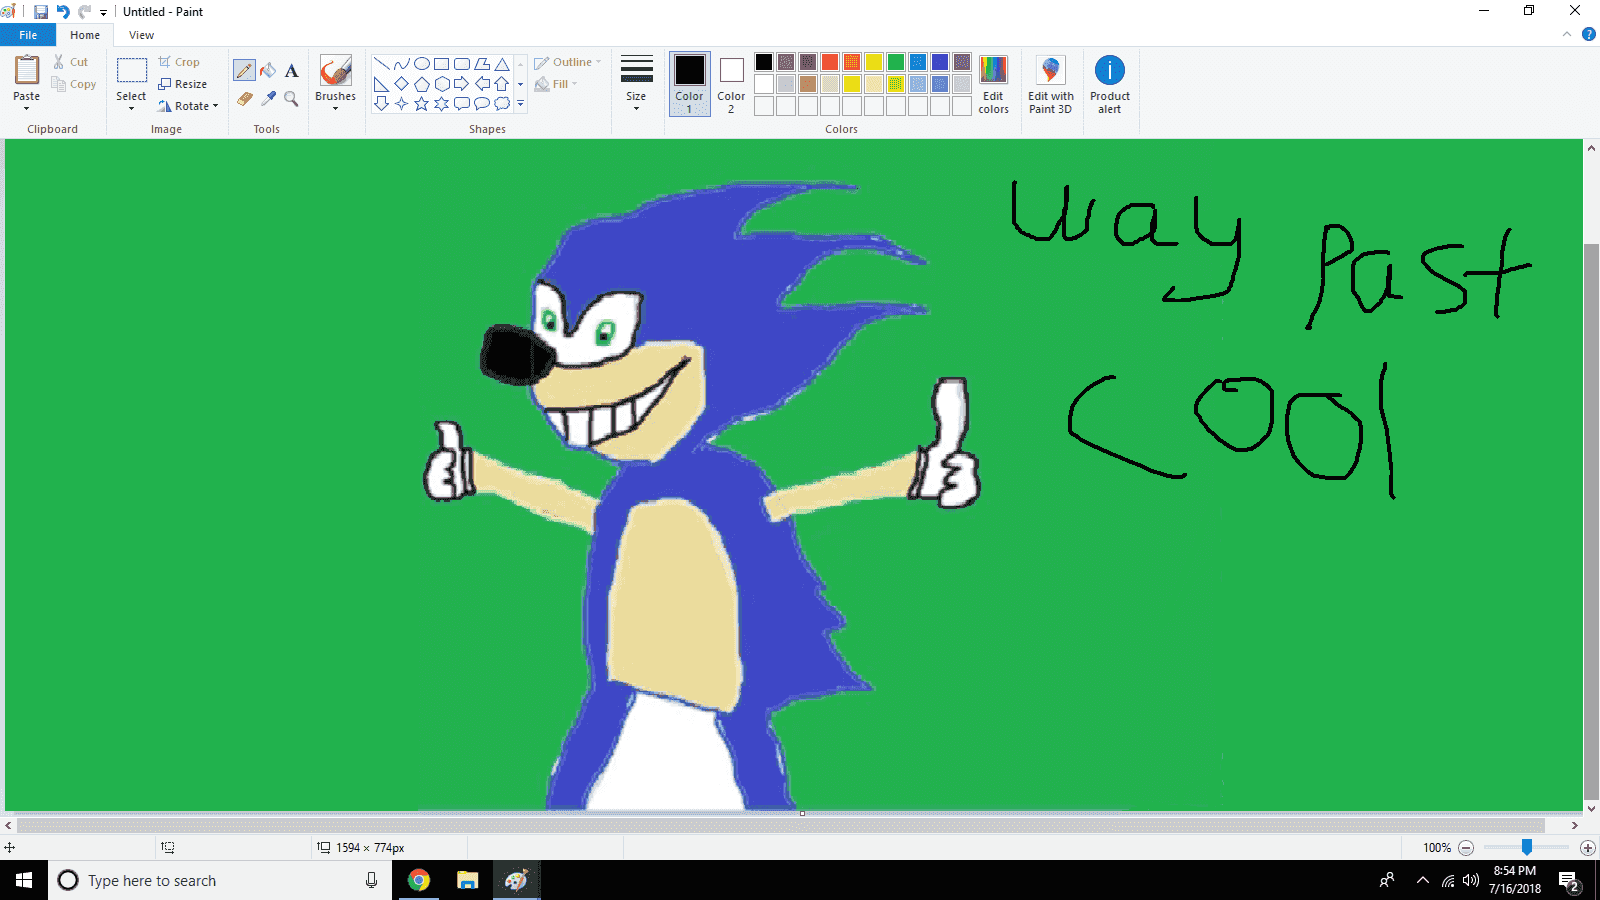This screenshot has width=1600, height=900.
Task: Select the Color picker eyedropper tool
Action: tap(268, 98)
